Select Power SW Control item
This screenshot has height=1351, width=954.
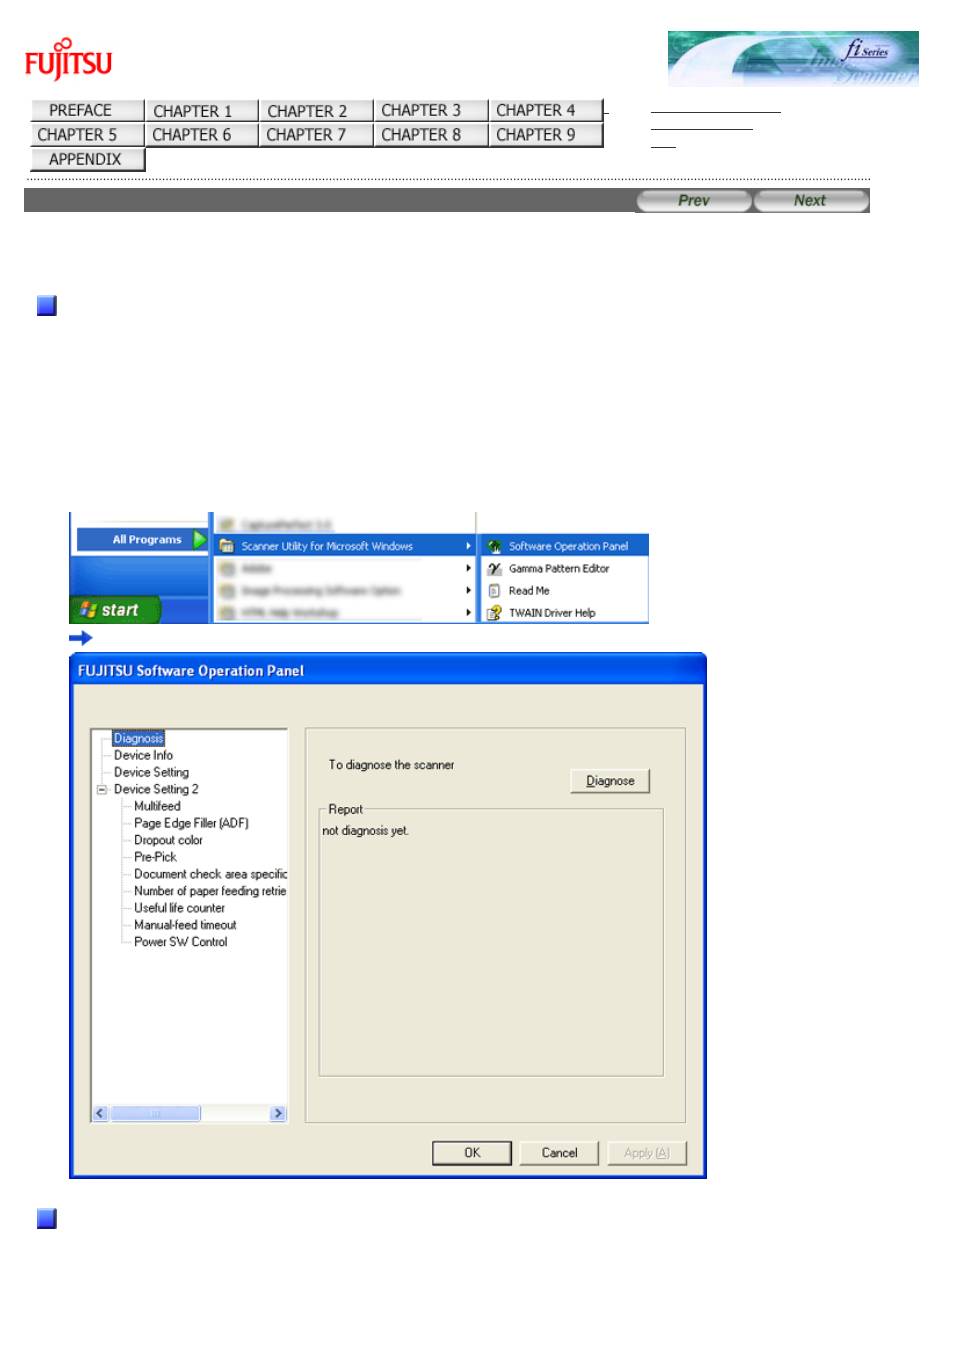[x=180, y=942]
